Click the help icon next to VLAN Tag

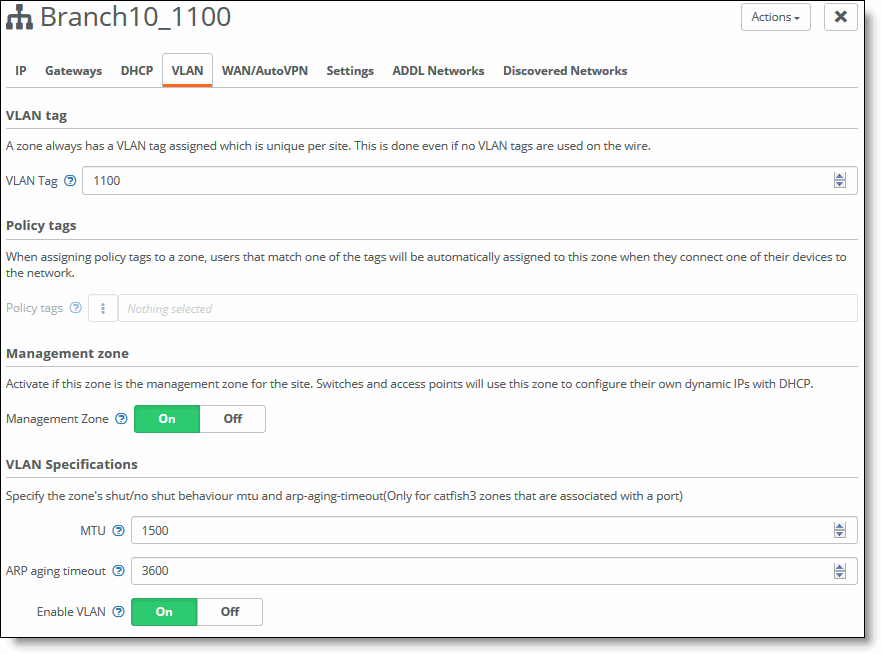coord(70,181)
